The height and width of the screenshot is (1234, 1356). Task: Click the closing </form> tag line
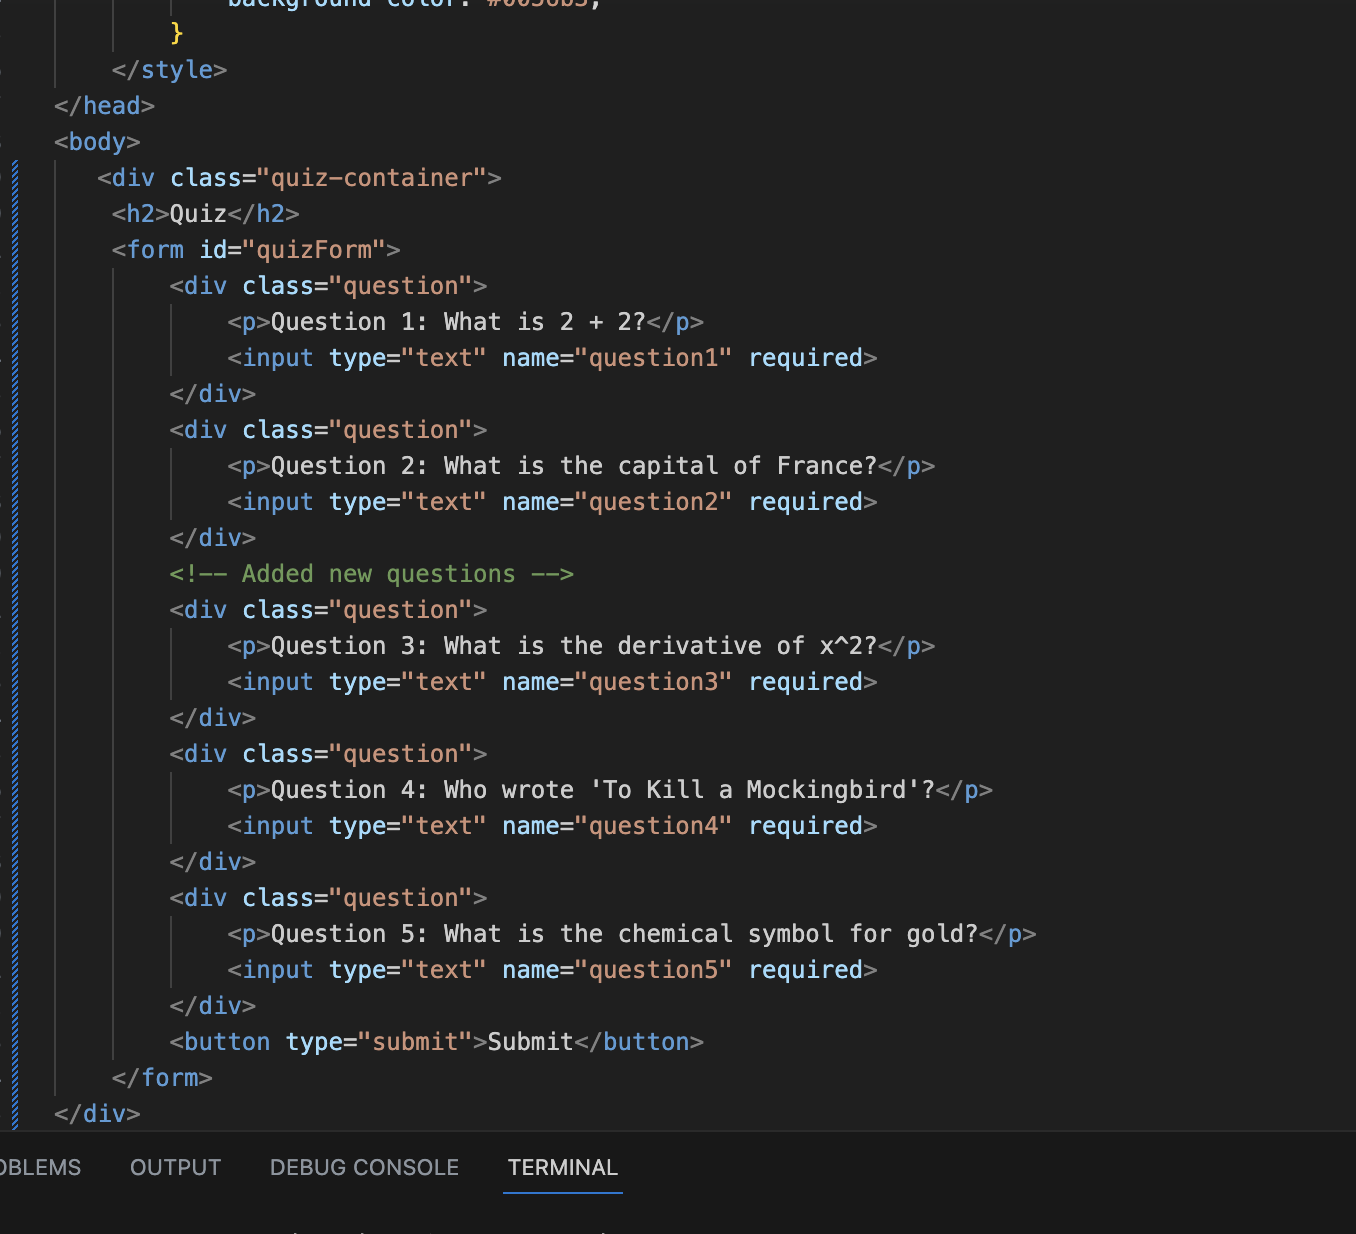[162, 1078]
